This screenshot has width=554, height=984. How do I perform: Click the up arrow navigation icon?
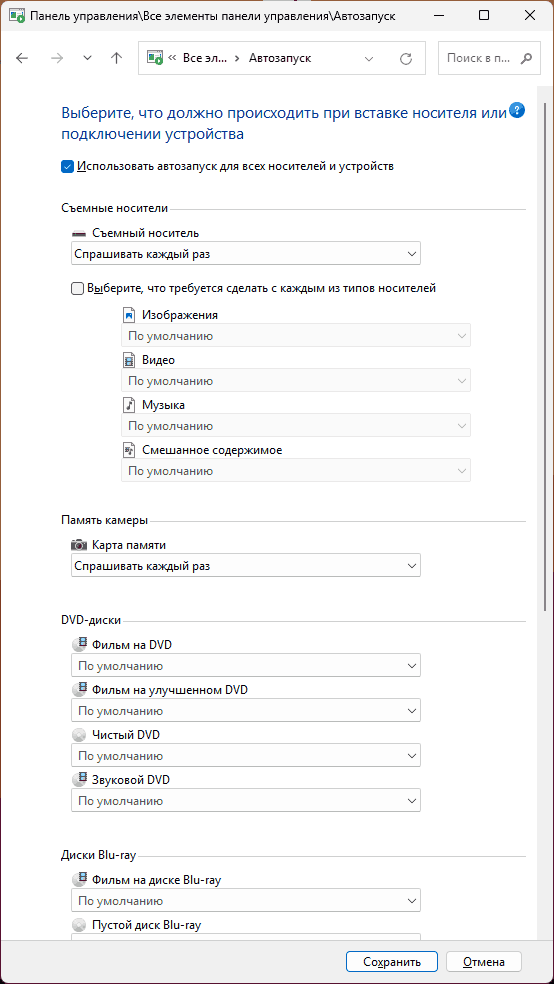(116, 58)
